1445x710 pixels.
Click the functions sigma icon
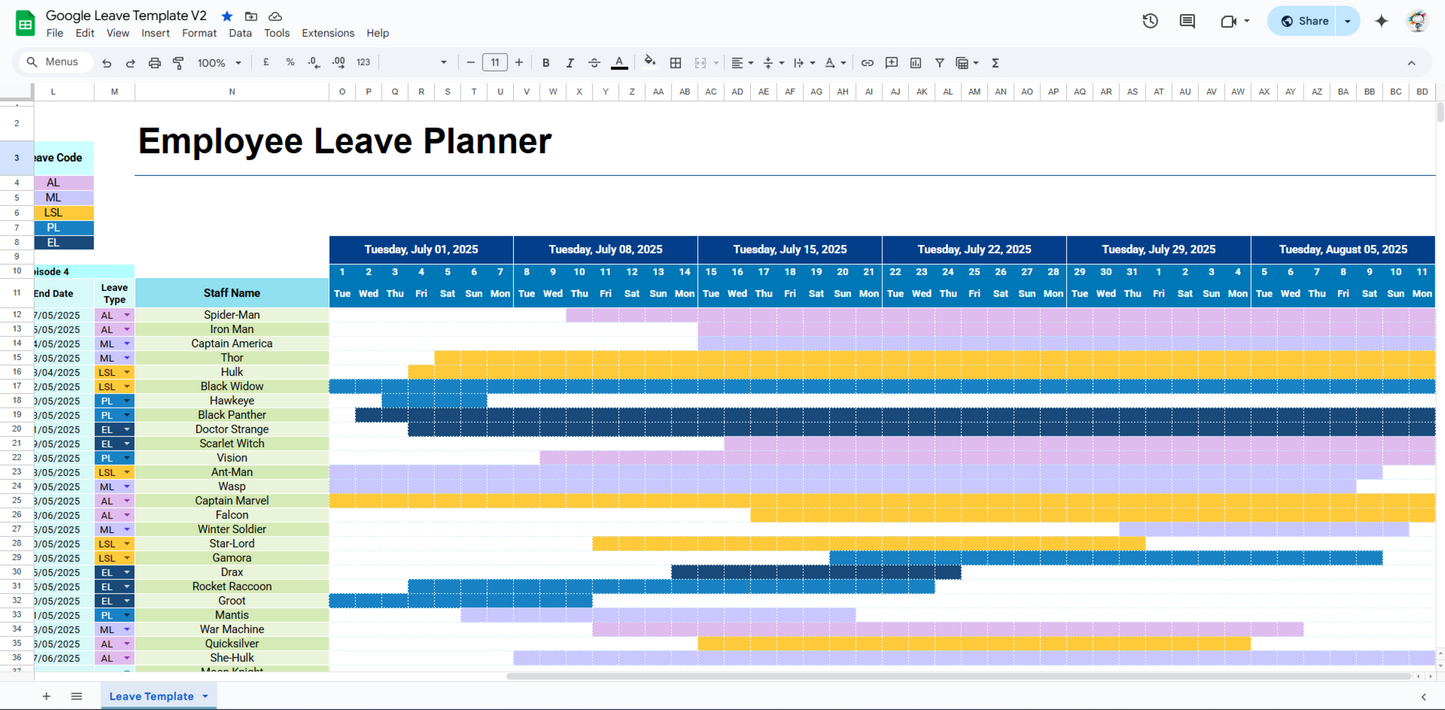point(995,63)
